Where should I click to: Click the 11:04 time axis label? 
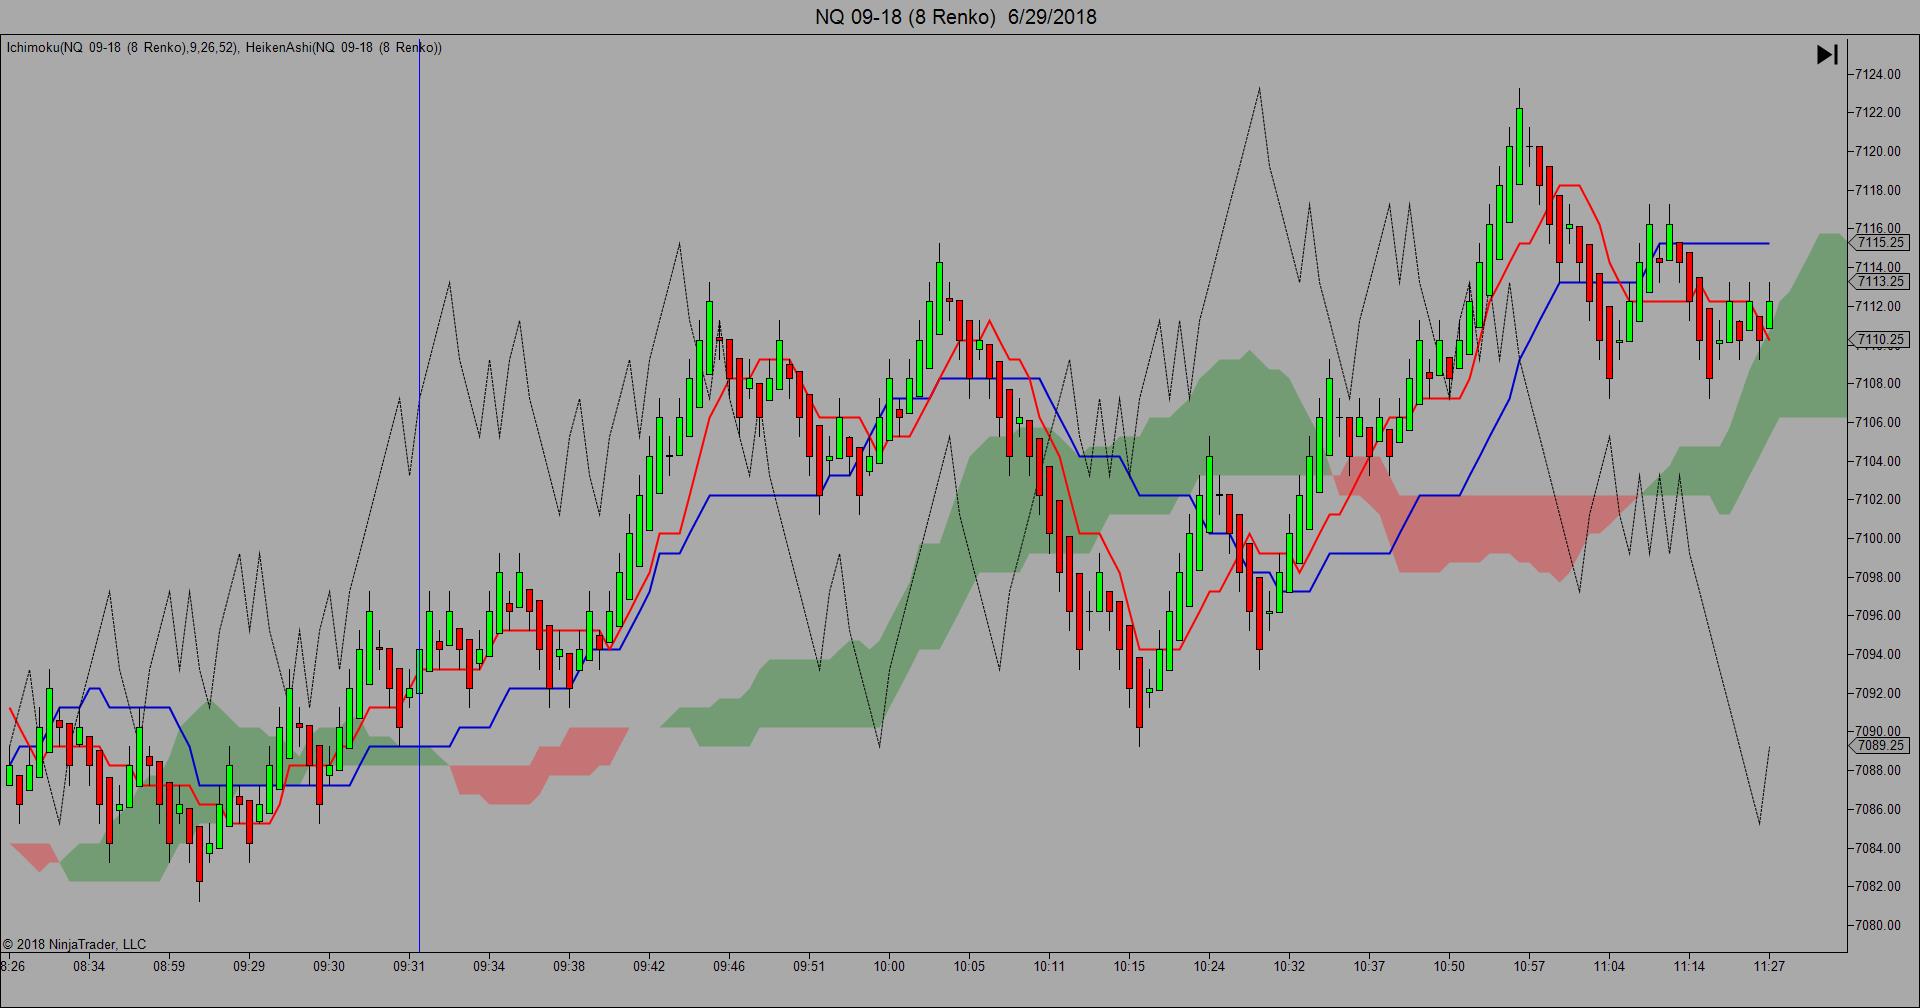(1609, 966)
